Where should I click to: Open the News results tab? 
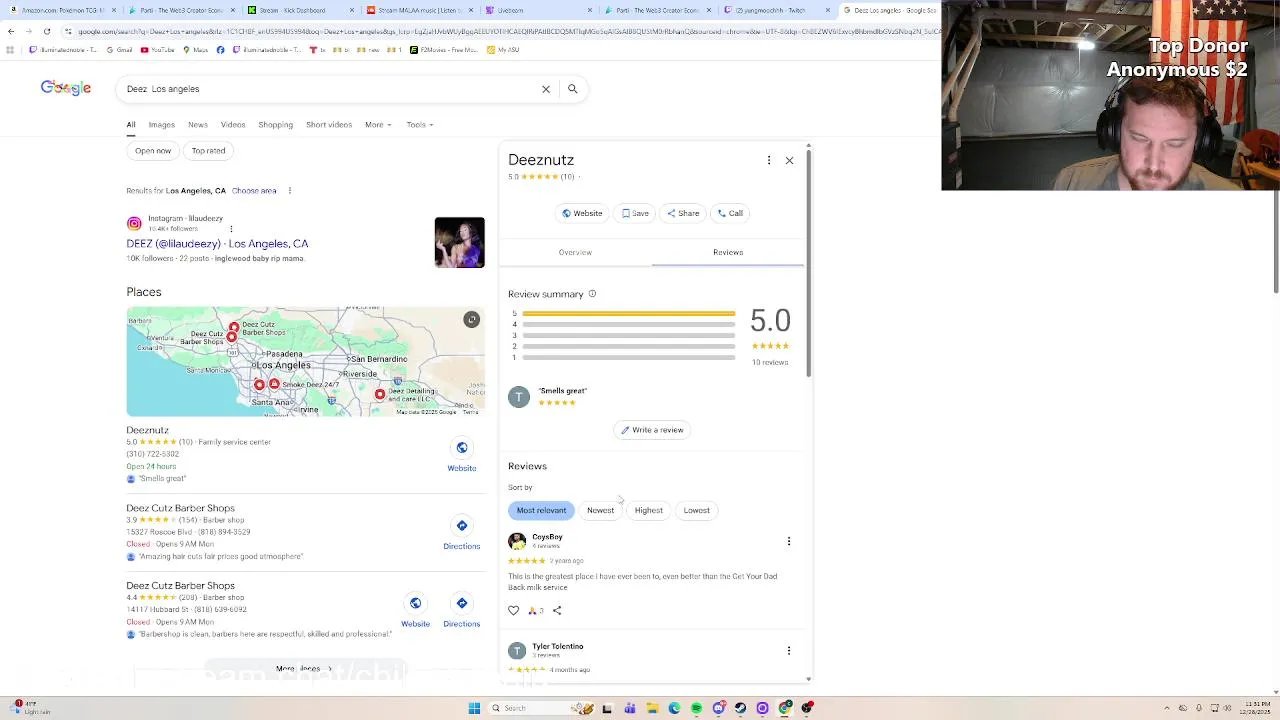click(x=198, y=125)
